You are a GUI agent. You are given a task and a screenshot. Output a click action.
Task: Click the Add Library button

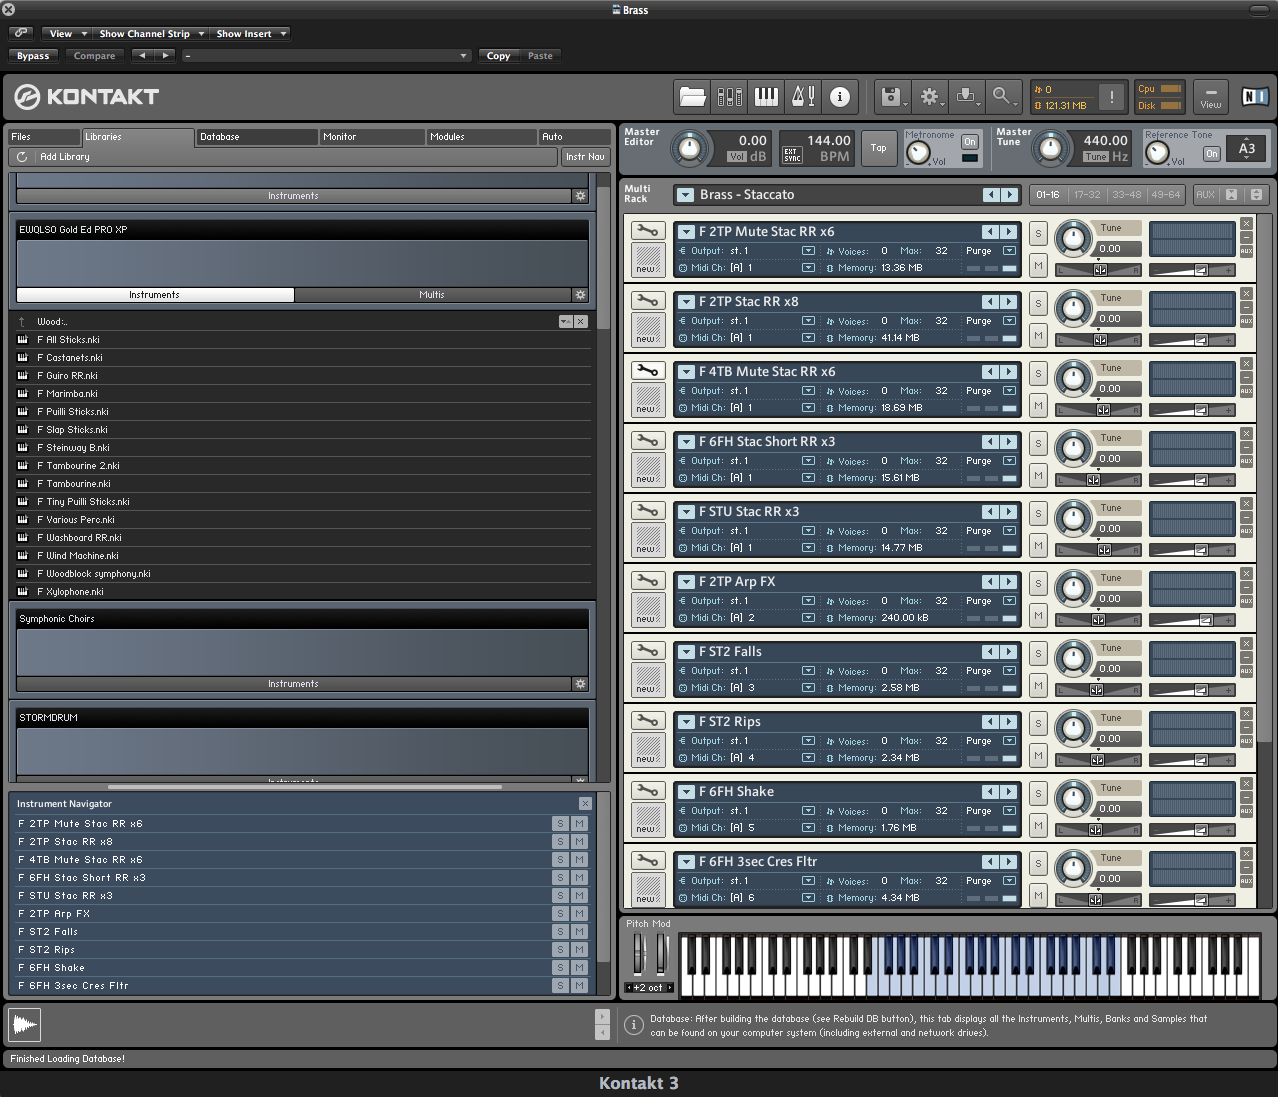(x=65, y=157)
